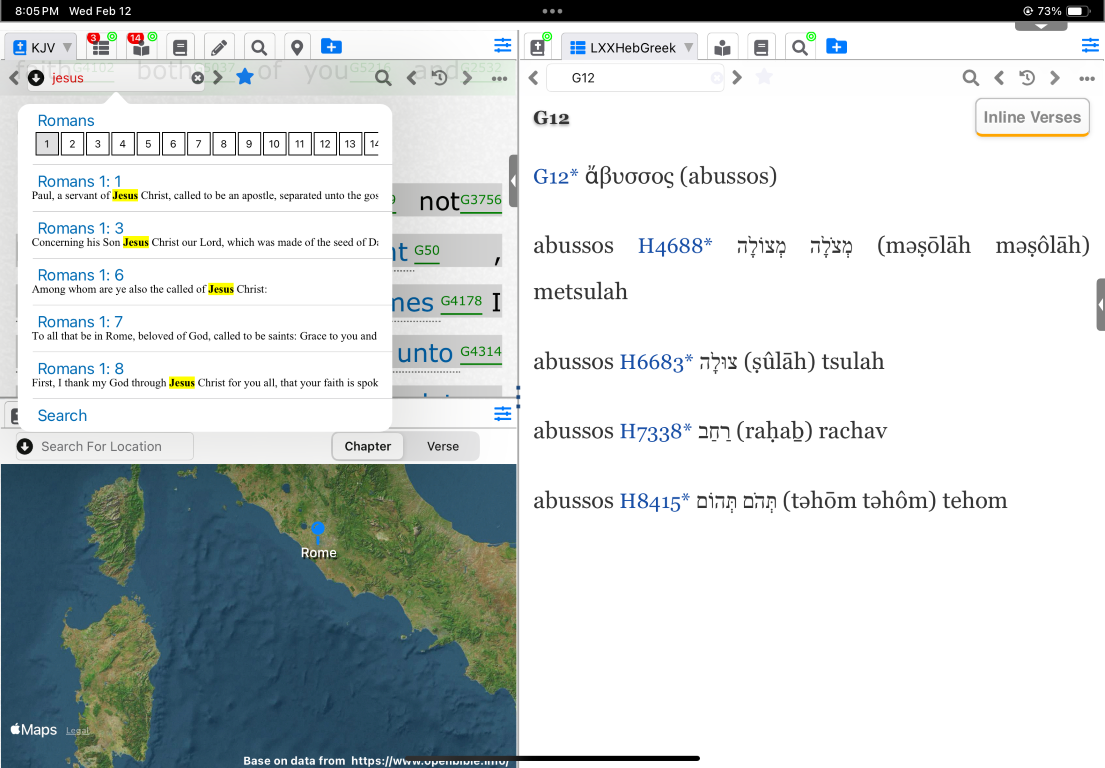Viewport: 1105px width, 768px height.
Task: Click the map pin location tab icon
Action: 296,47
